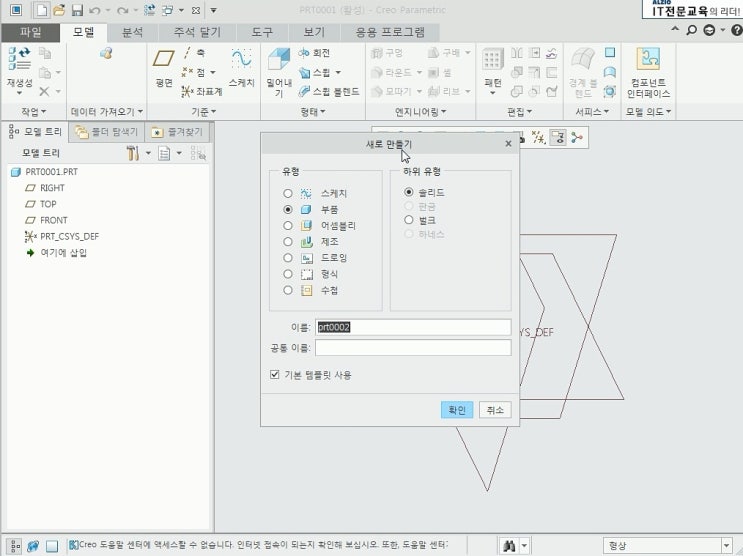Click the Round (라운드) tool
This screenshot has height=556, width=743.
pyautogui.click(x=391, y=73)
